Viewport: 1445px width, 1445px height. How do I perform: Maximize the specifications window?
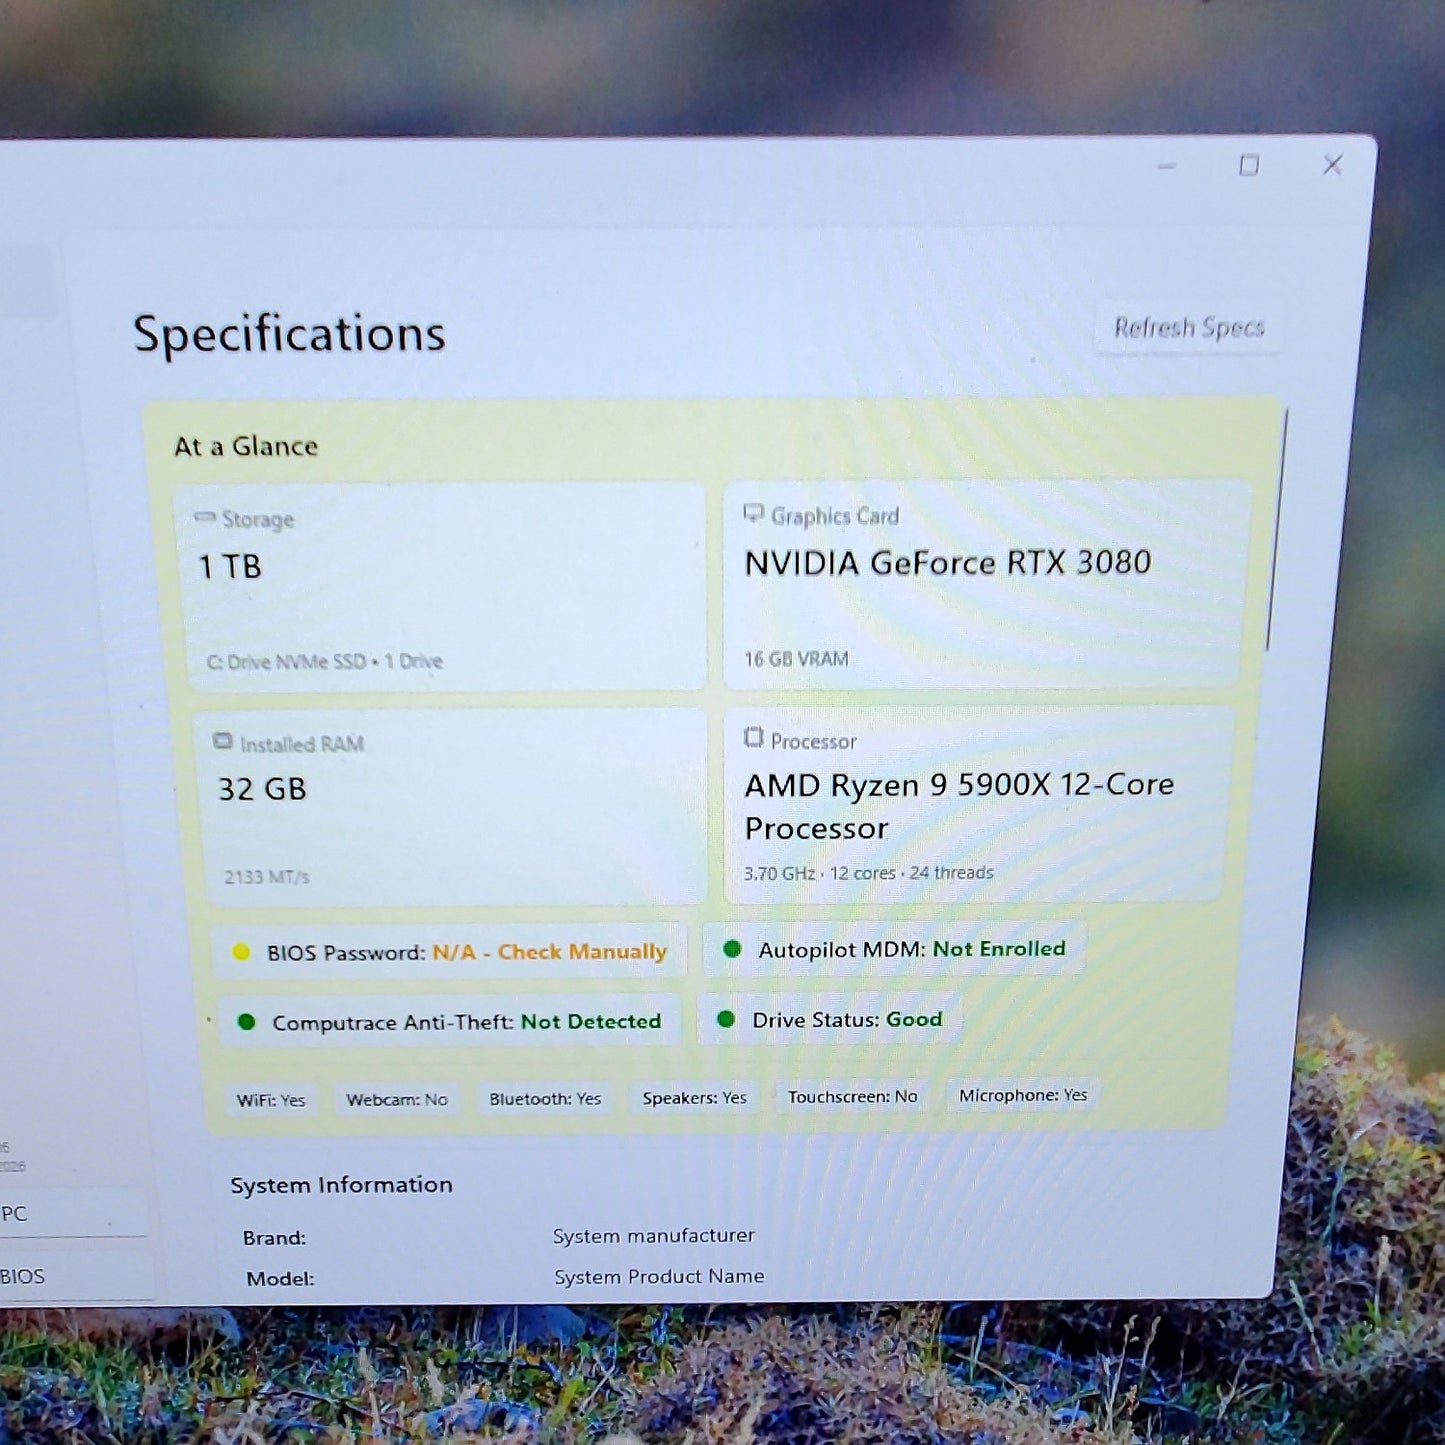point(1249,165)
